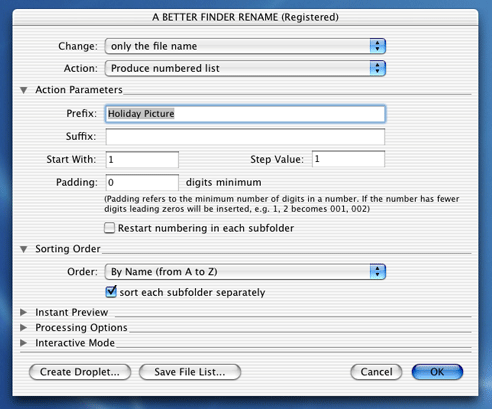Click the Create Droplet button

tap(80, 372)
